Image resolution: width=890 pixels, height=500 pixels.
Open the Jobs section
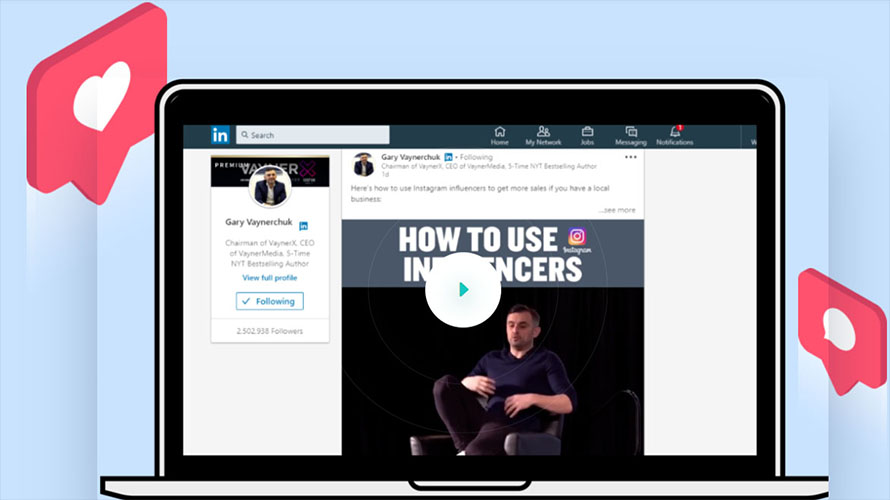[x=587, y=136]
